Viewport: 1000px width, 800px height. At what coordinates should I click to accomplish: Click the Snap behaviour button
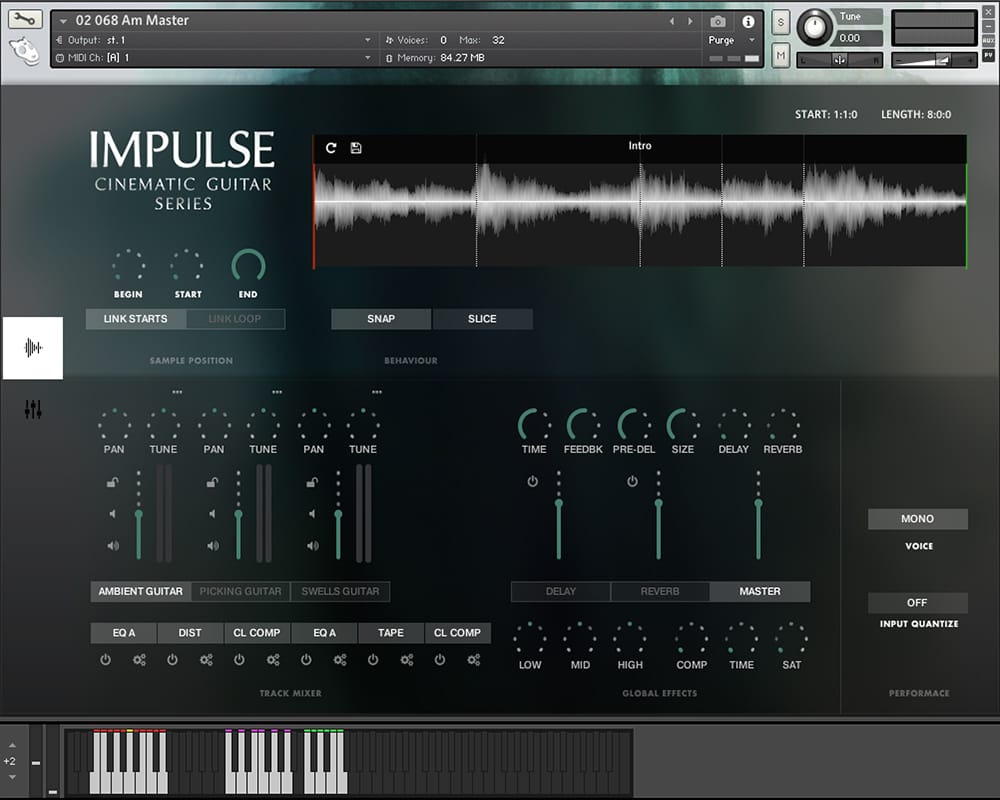coord(381,319)
